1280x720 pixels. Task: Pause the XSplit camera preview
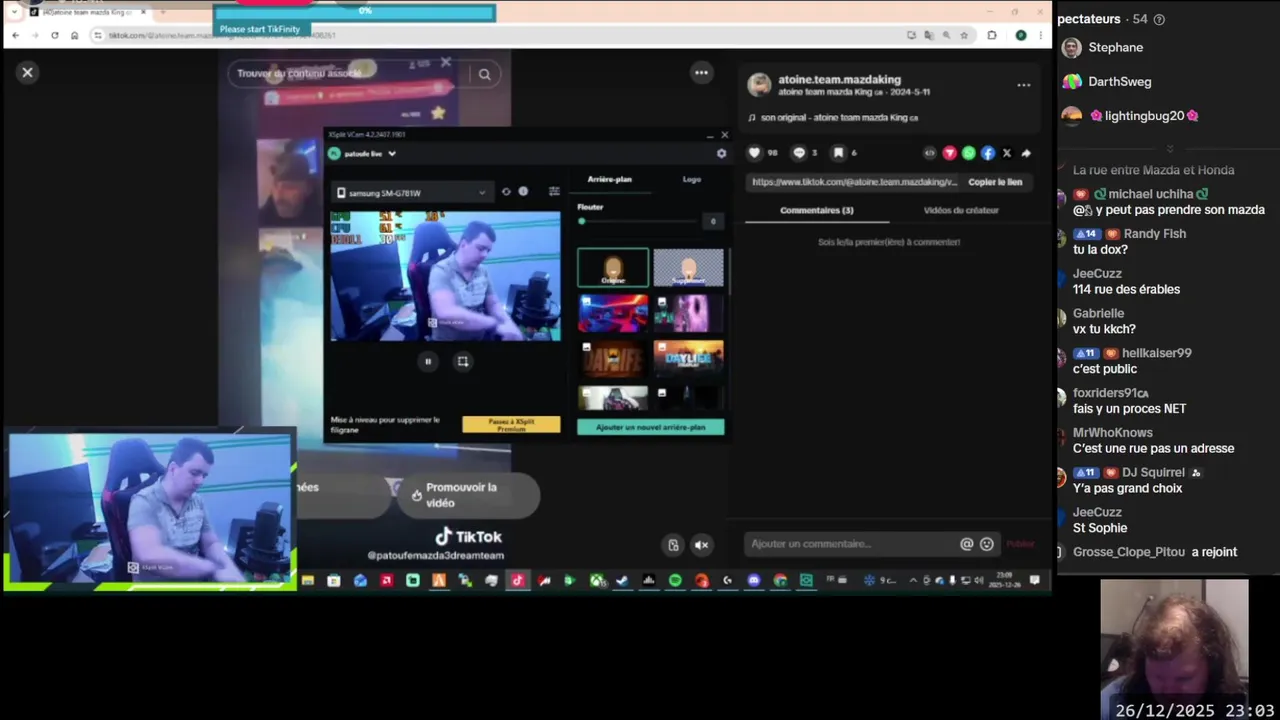click(428, 362)
